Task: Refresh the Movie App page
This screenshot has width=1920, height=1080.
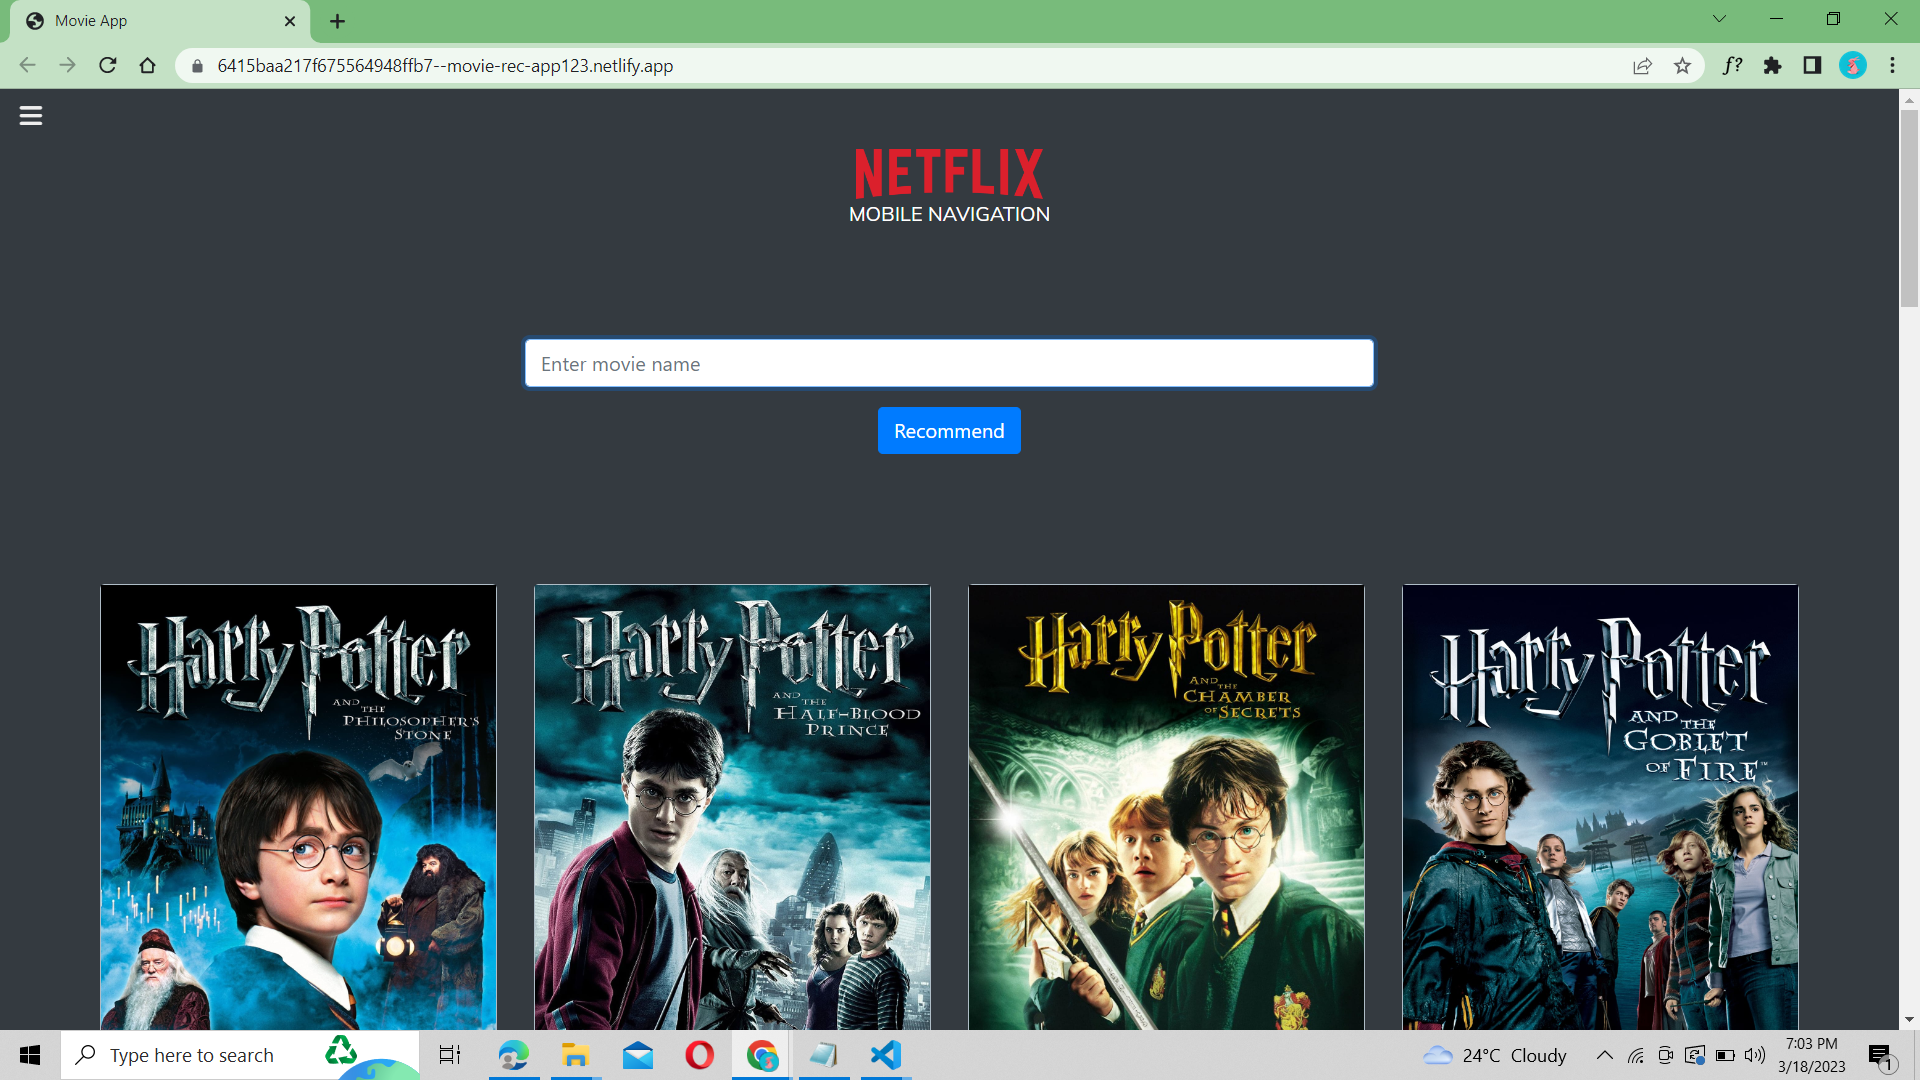Action: [x=107, y=65]
